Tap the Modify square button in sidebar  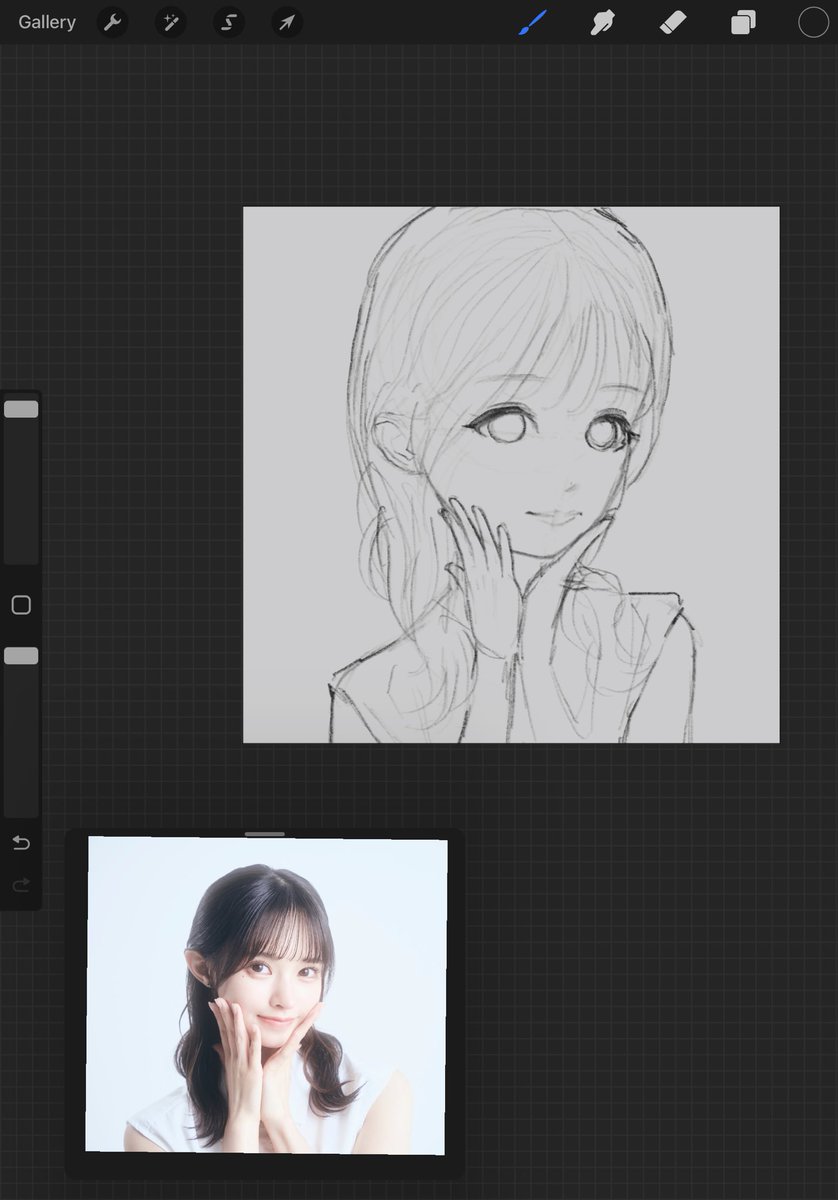[21, 605]
